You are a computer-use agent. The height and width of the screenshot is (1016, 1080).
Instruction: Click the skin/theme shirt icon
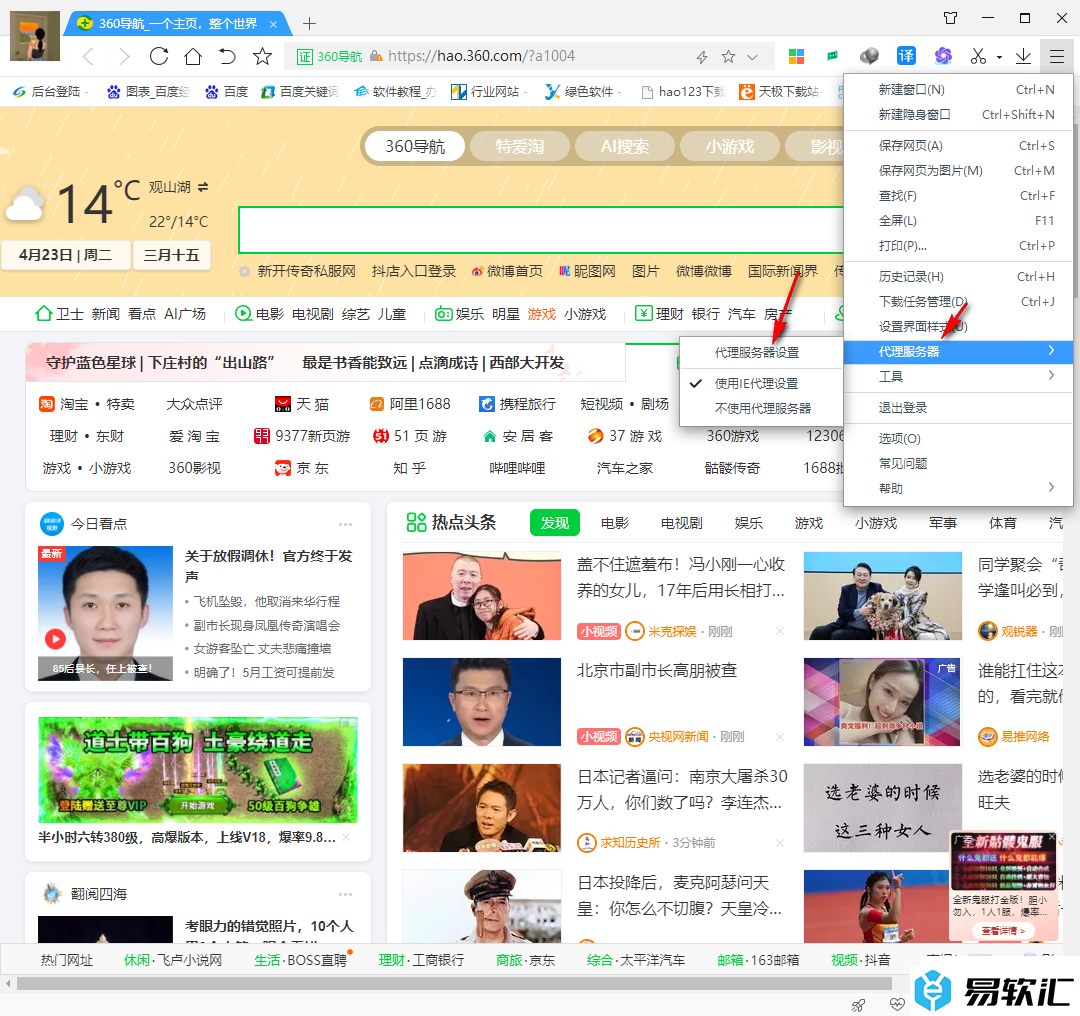[951, 19]
